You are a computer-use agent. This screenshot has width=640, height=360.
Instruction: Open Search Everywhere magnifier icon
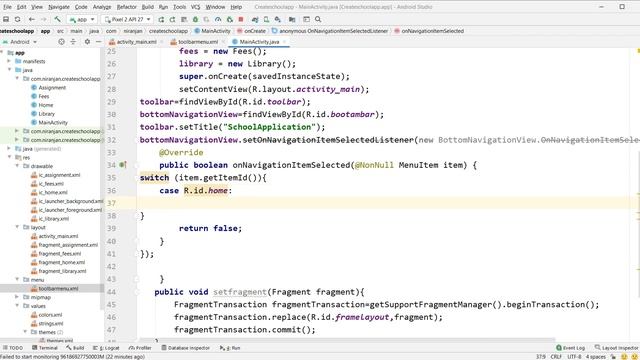coord(318,19)
